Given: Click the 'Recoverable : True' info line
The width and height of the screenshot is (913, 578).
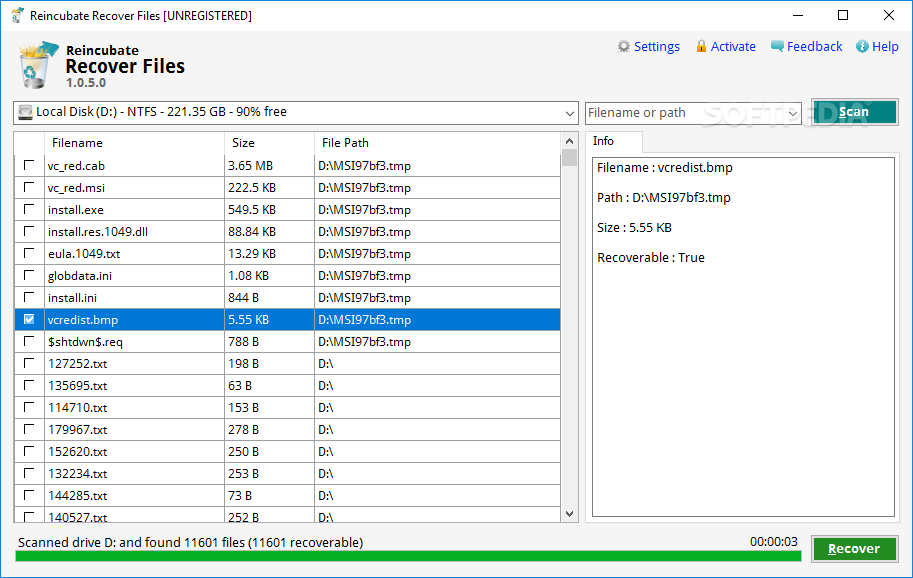Looking at the screenshot, I should pyautogui.click(x=651, y=257).
